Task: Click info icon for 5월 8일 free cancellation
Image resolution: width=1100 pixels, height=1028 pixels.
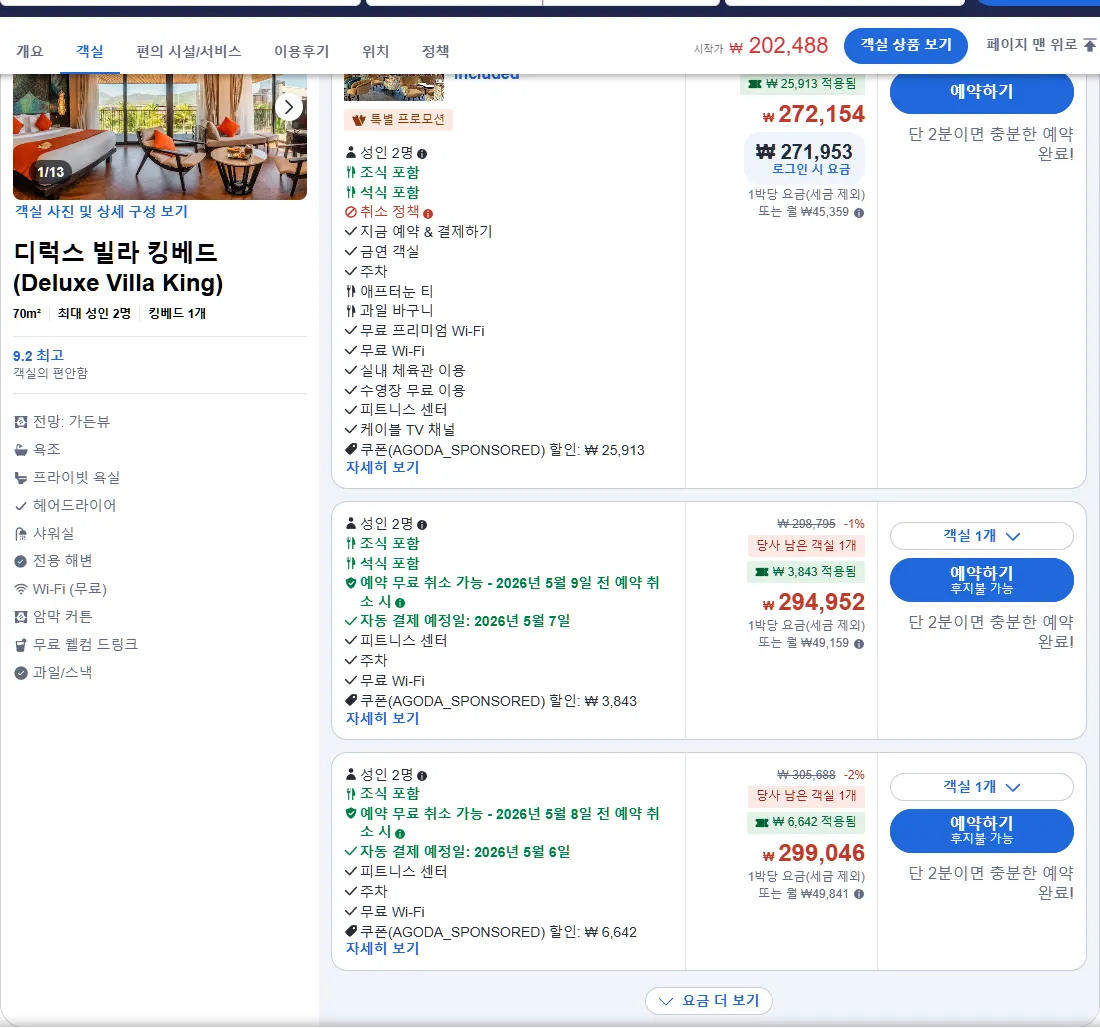Action: [x=400, y=834]
